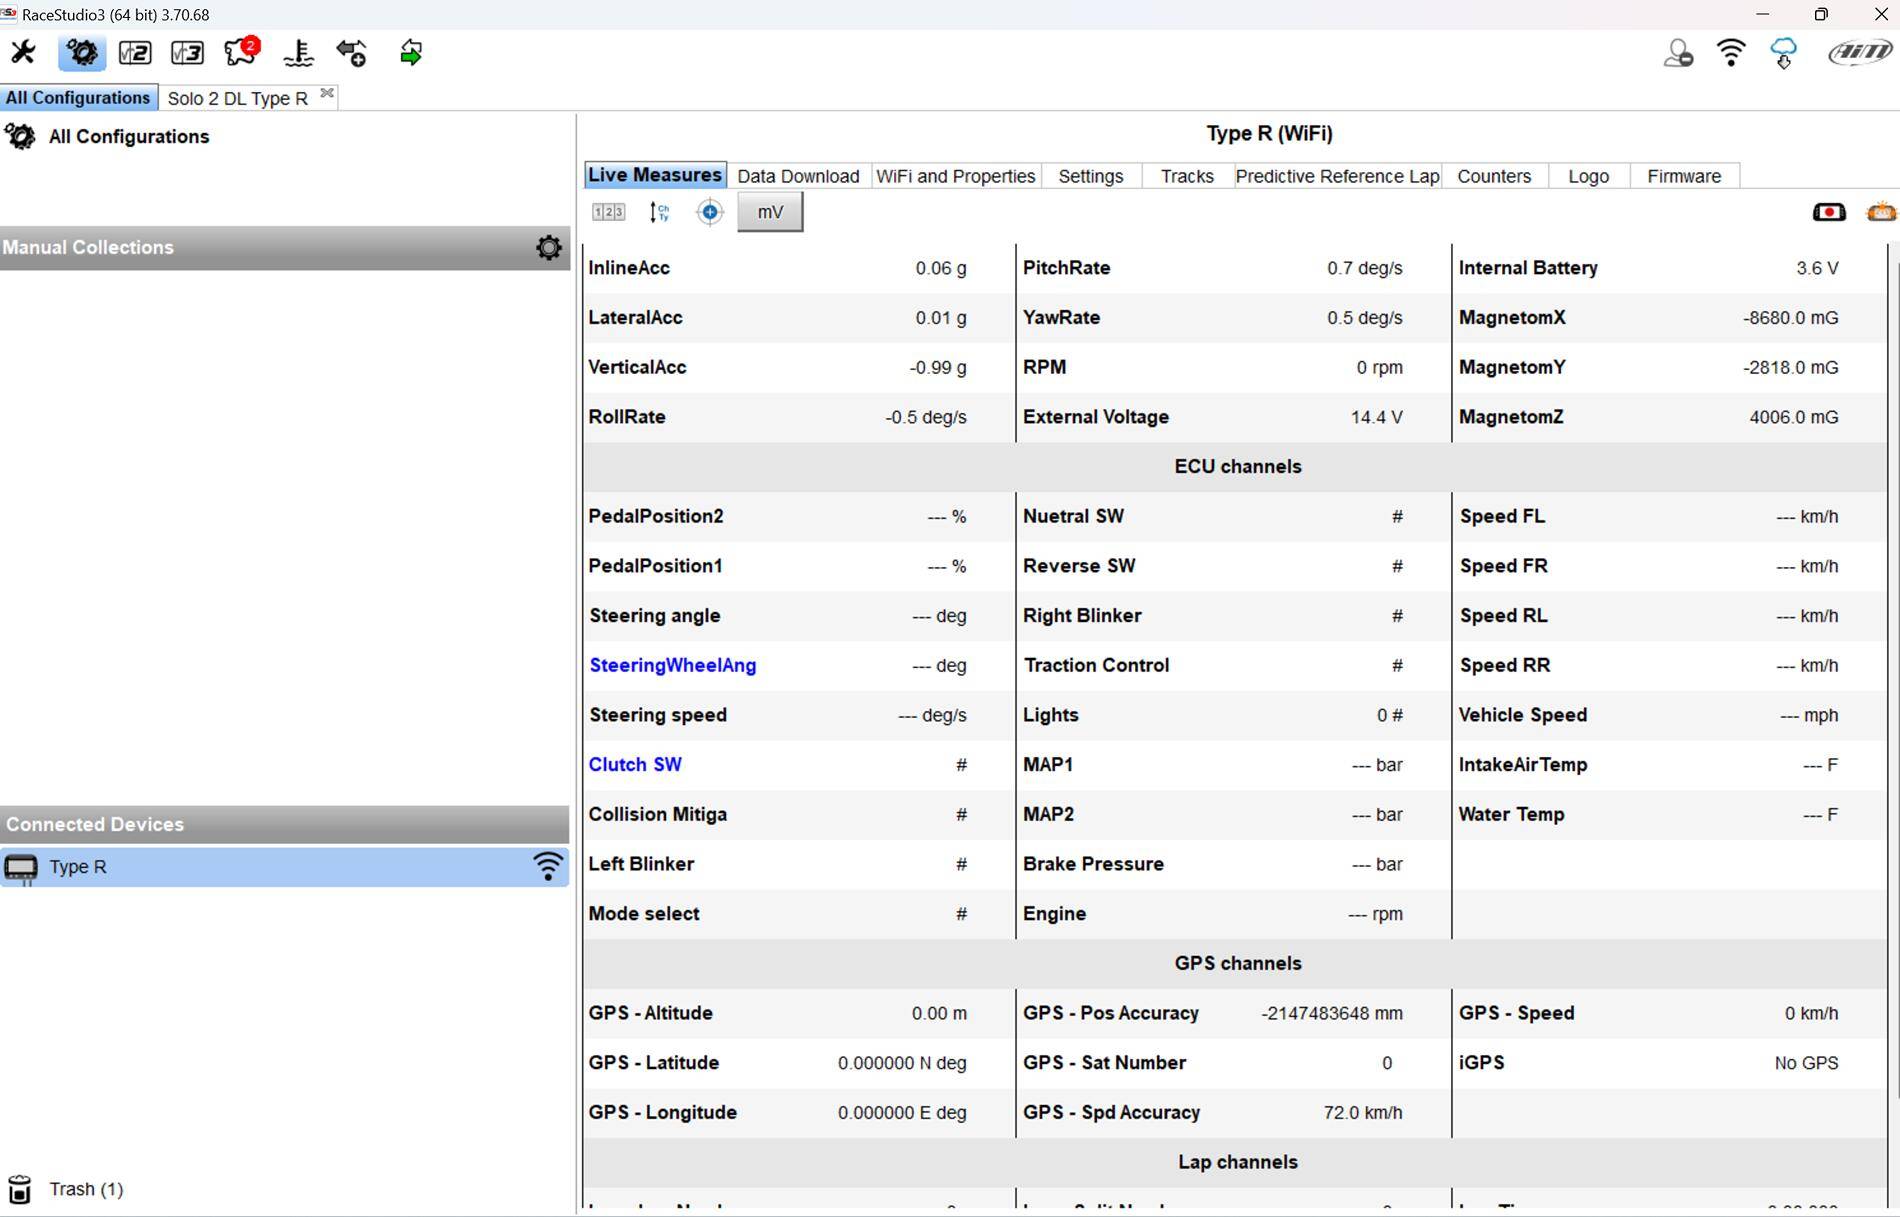1900x1217 pixels.
Task: Select the Configurations gear toolbar icon
Action: coord(82,52)
